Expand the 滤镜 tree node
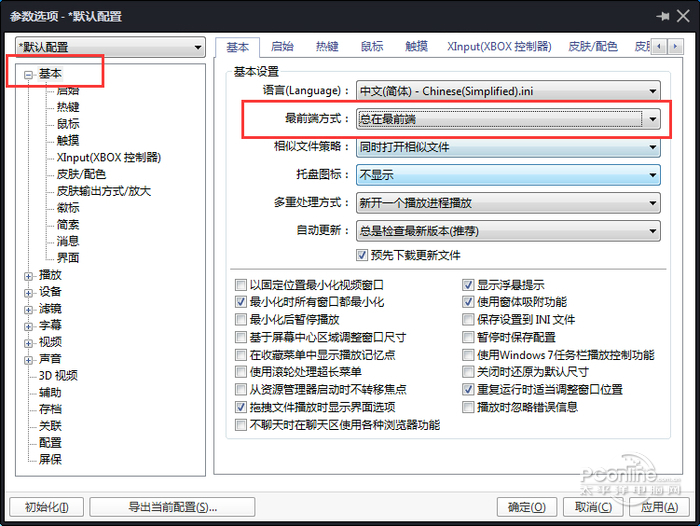The image size is (700, 526). (x=29, y=310)
